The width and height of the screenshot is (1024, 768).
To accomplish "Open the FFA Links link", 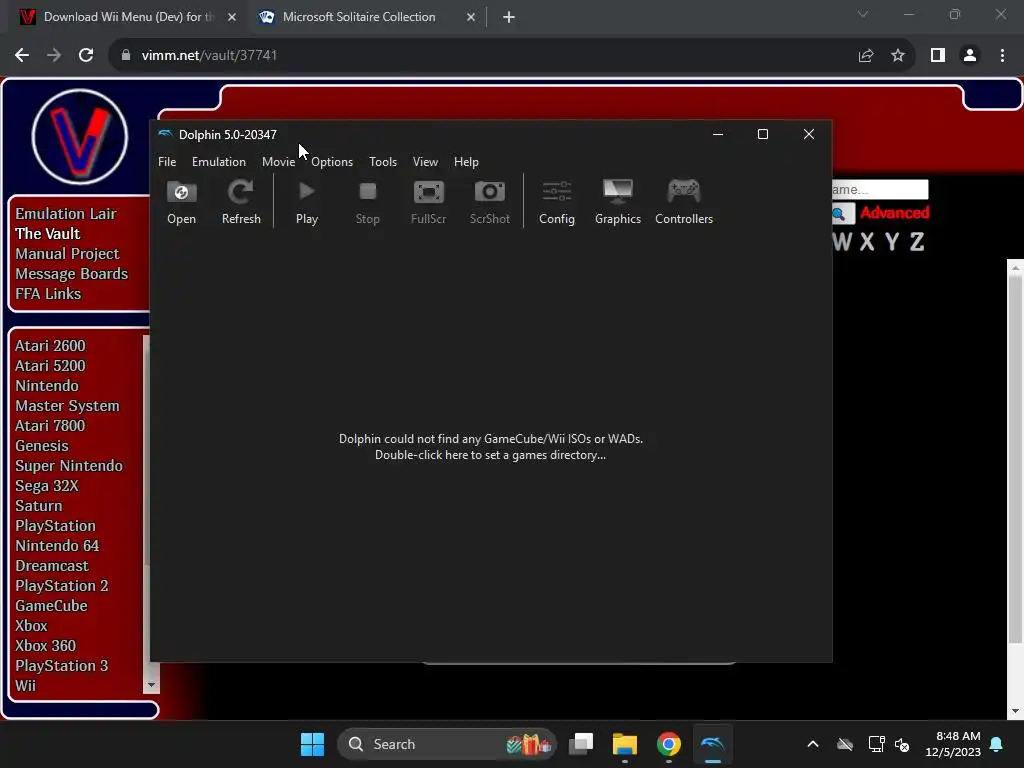I will pos(48,294).
